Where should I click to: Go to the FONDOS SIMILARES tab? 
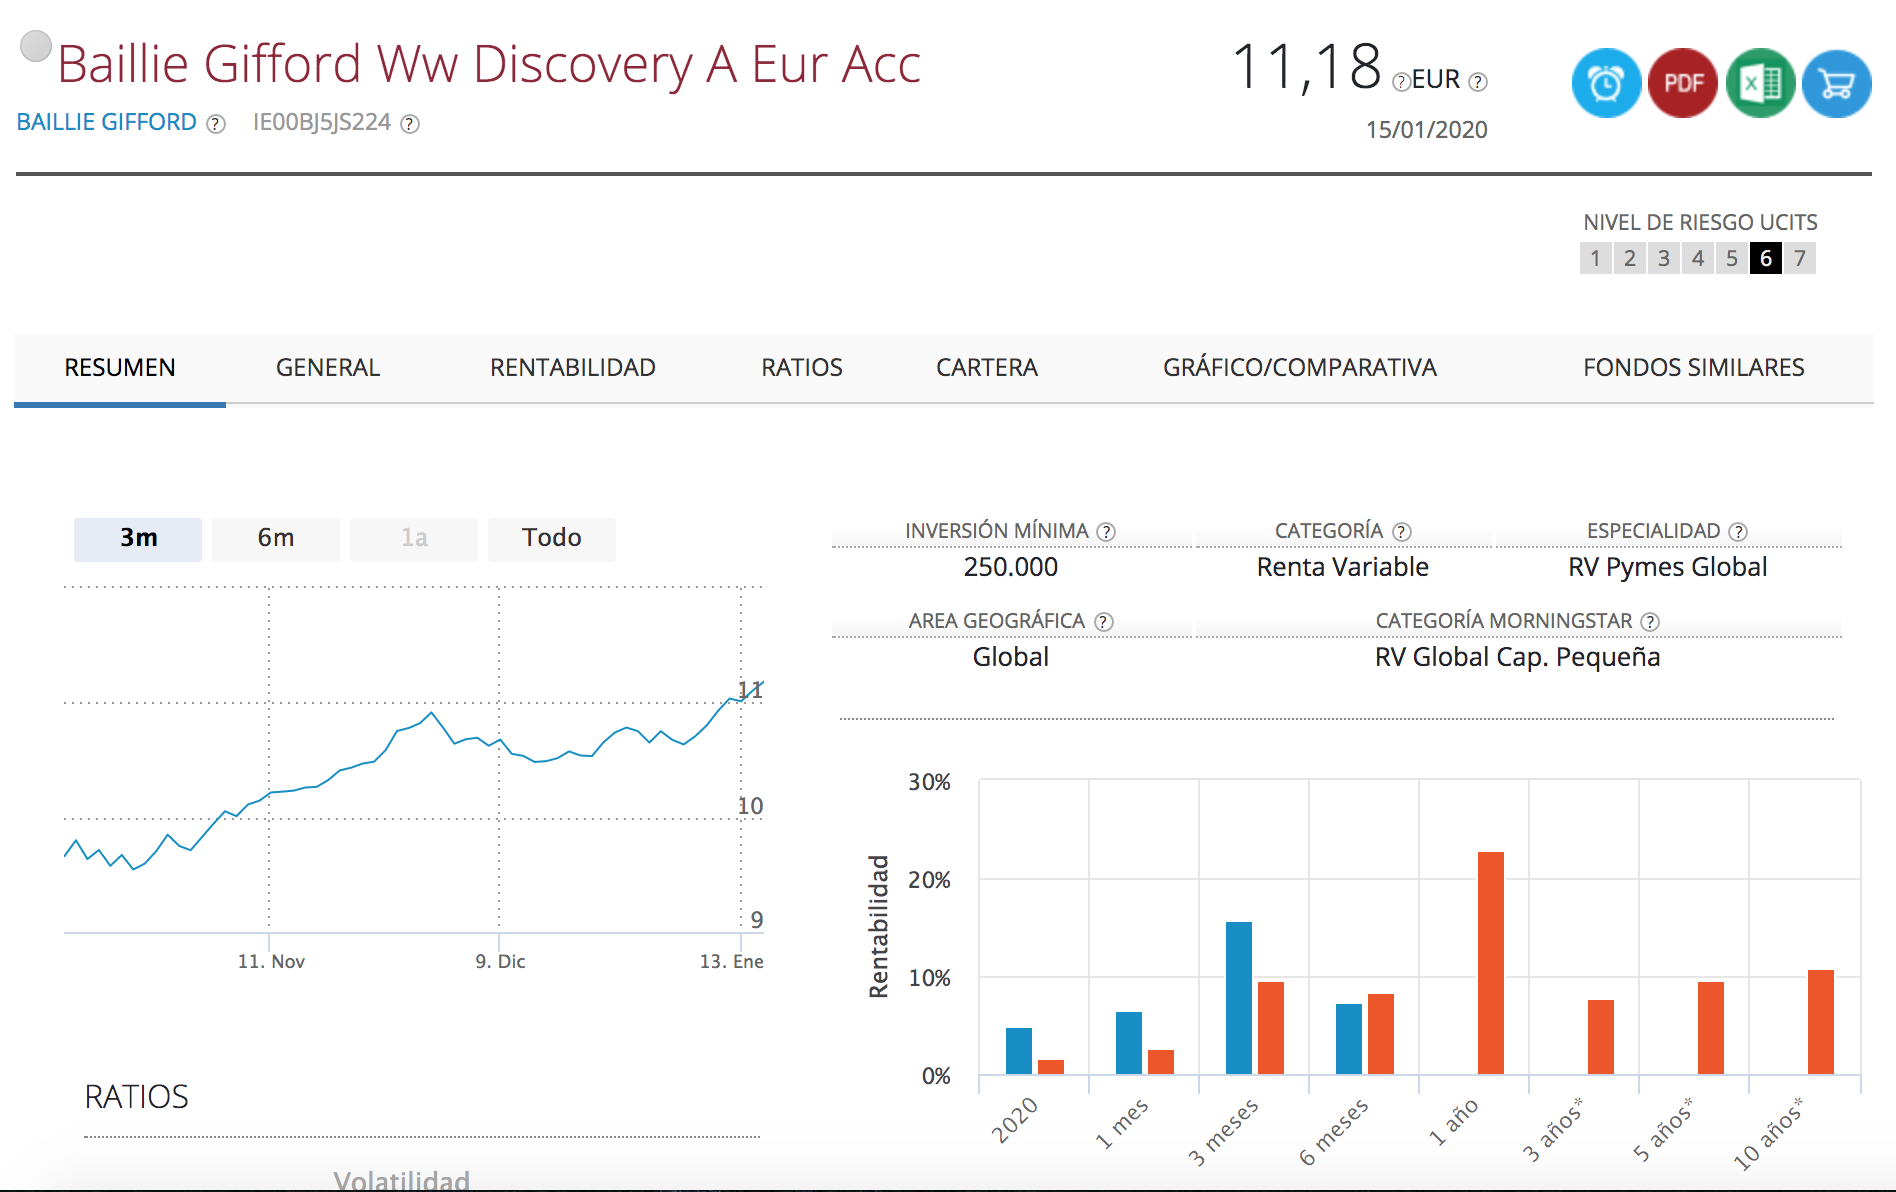(x=1693, y=368)
